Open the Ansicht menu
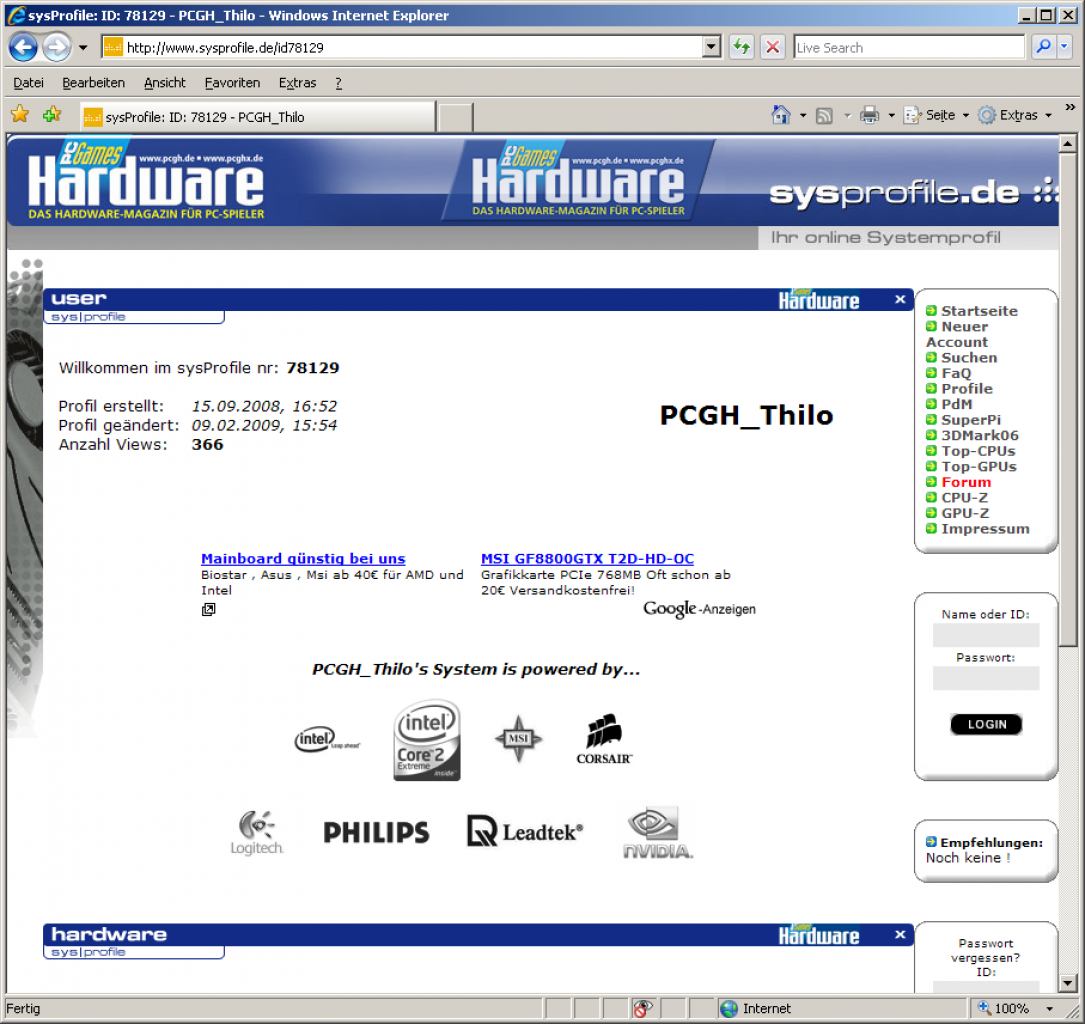Screen dimensions: 1085x1024 coord(165,83)
